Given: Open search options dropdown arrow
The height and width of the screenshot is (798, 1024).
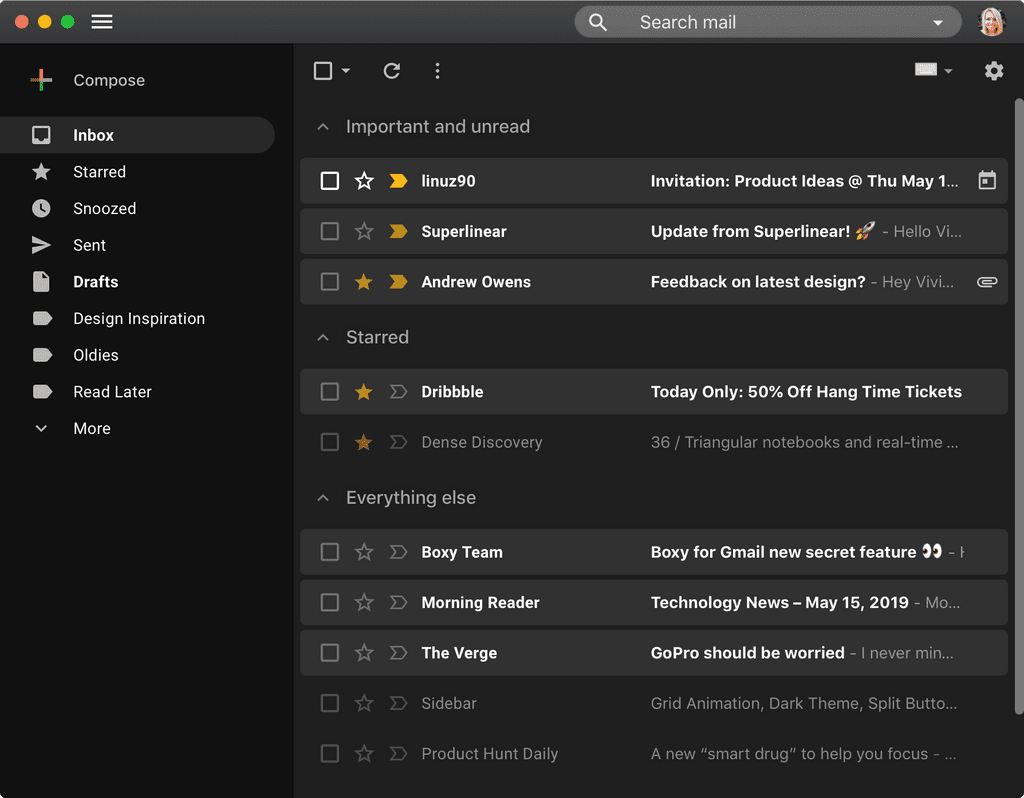Looking at the screenshot, I should pyautogui.click(x=938, y=22).
